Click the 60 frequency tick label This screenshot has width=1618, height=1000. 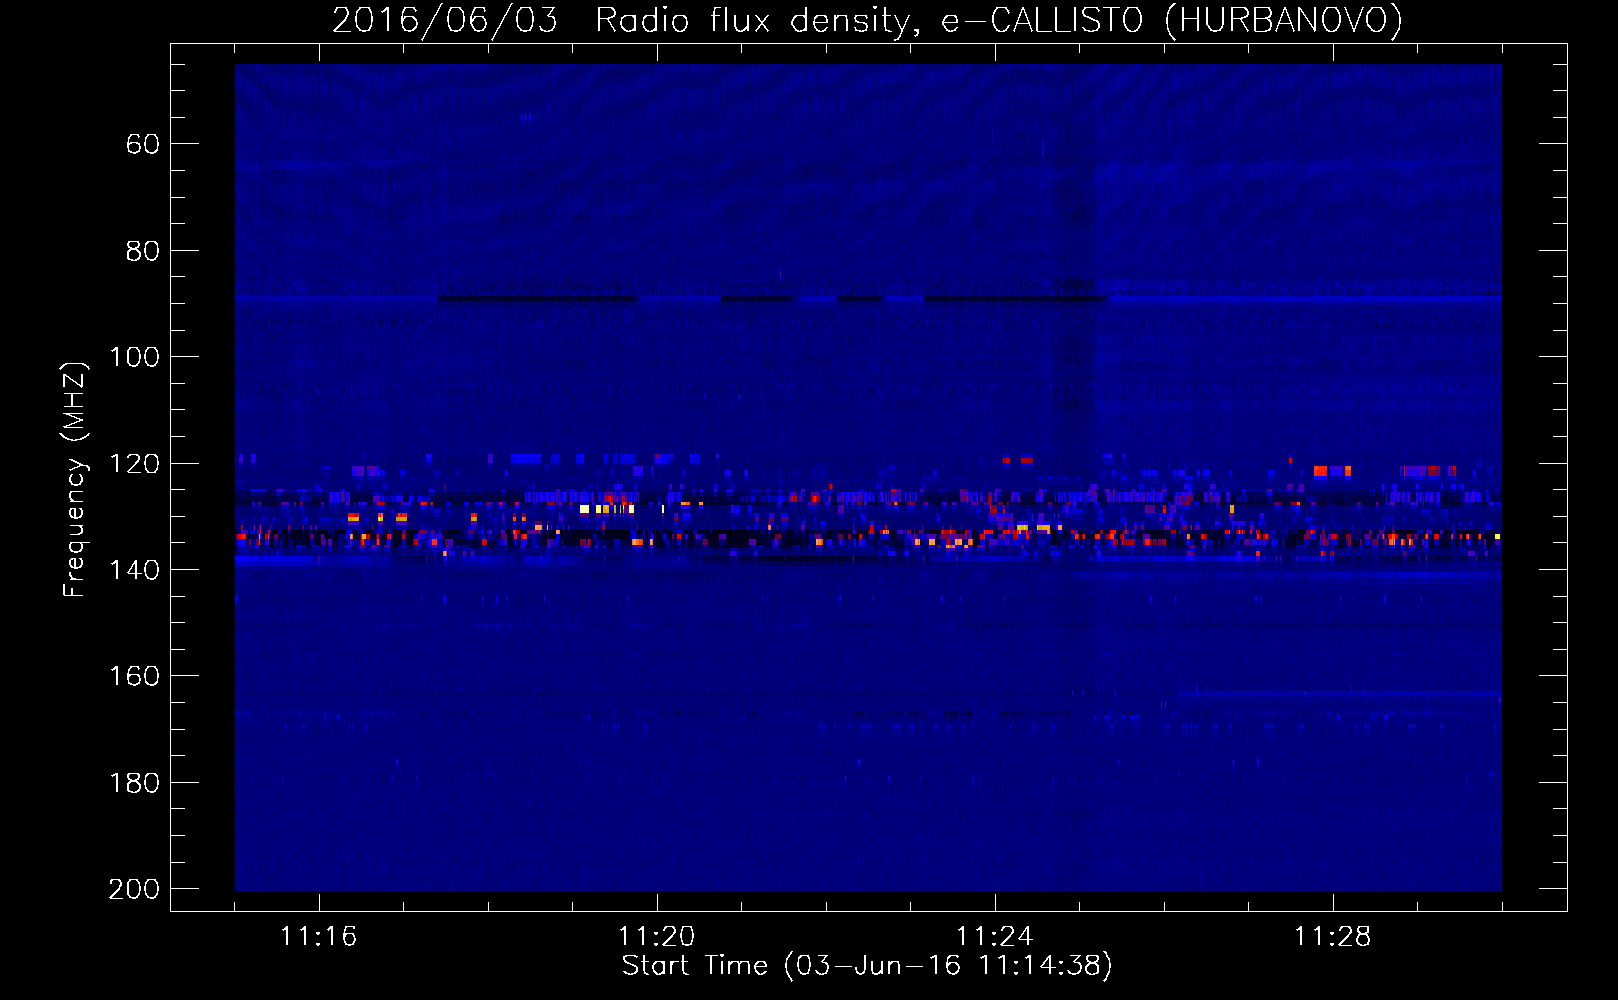[143, 145]
